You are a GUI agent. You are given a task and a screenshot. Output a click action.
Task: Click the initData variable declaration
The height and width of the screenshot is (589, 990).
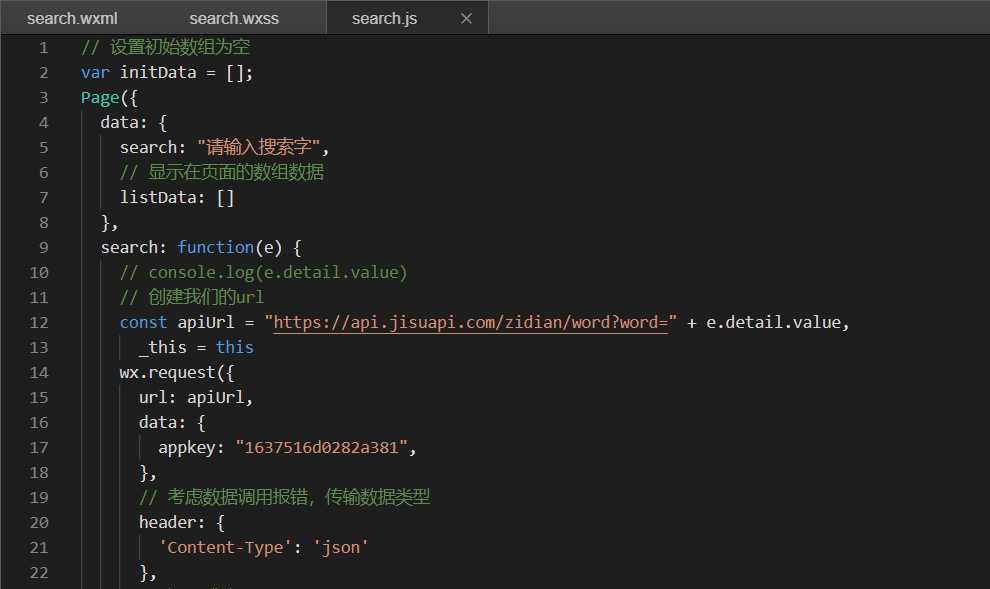tap(158, 73)
